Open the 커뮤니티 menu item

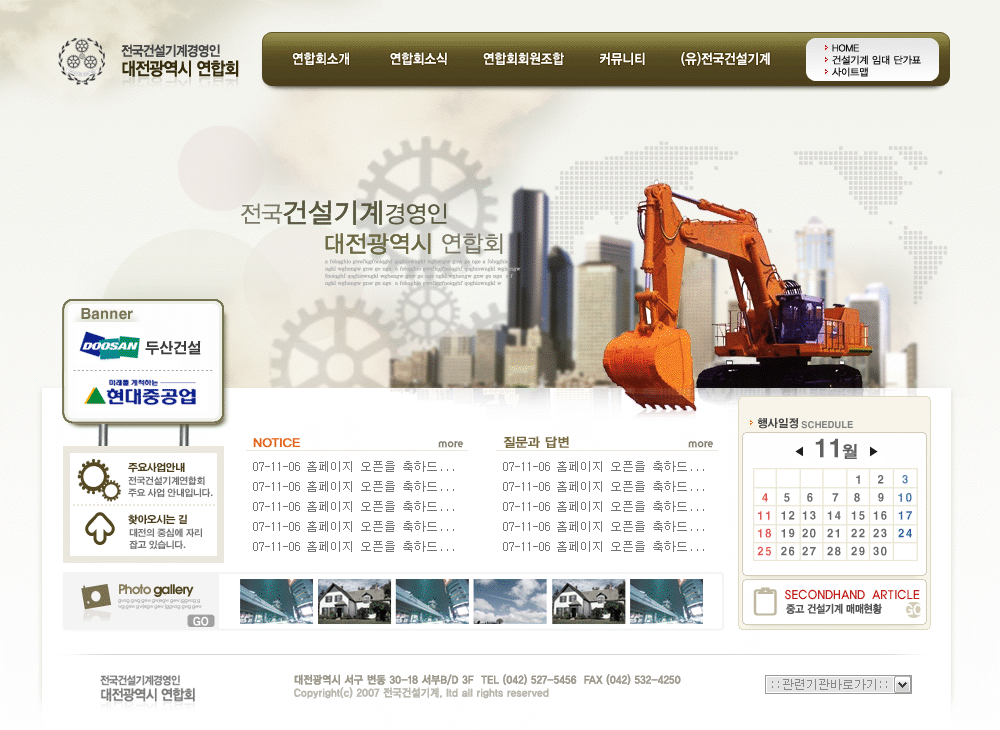[622, 59]
